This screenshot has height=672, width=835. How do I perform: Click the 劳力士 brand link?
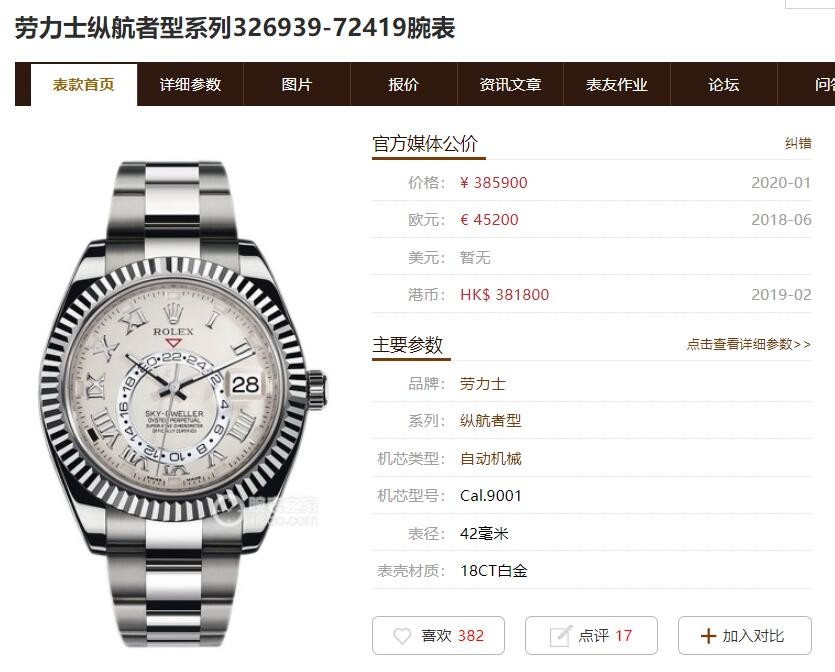point(482,383)
